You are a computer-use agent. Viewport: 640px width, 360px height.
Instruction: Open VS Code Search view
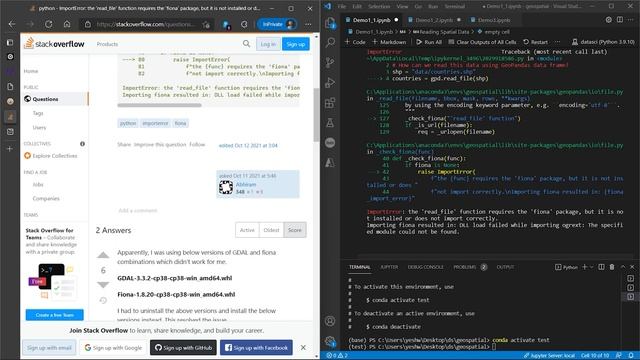[330, 42]
